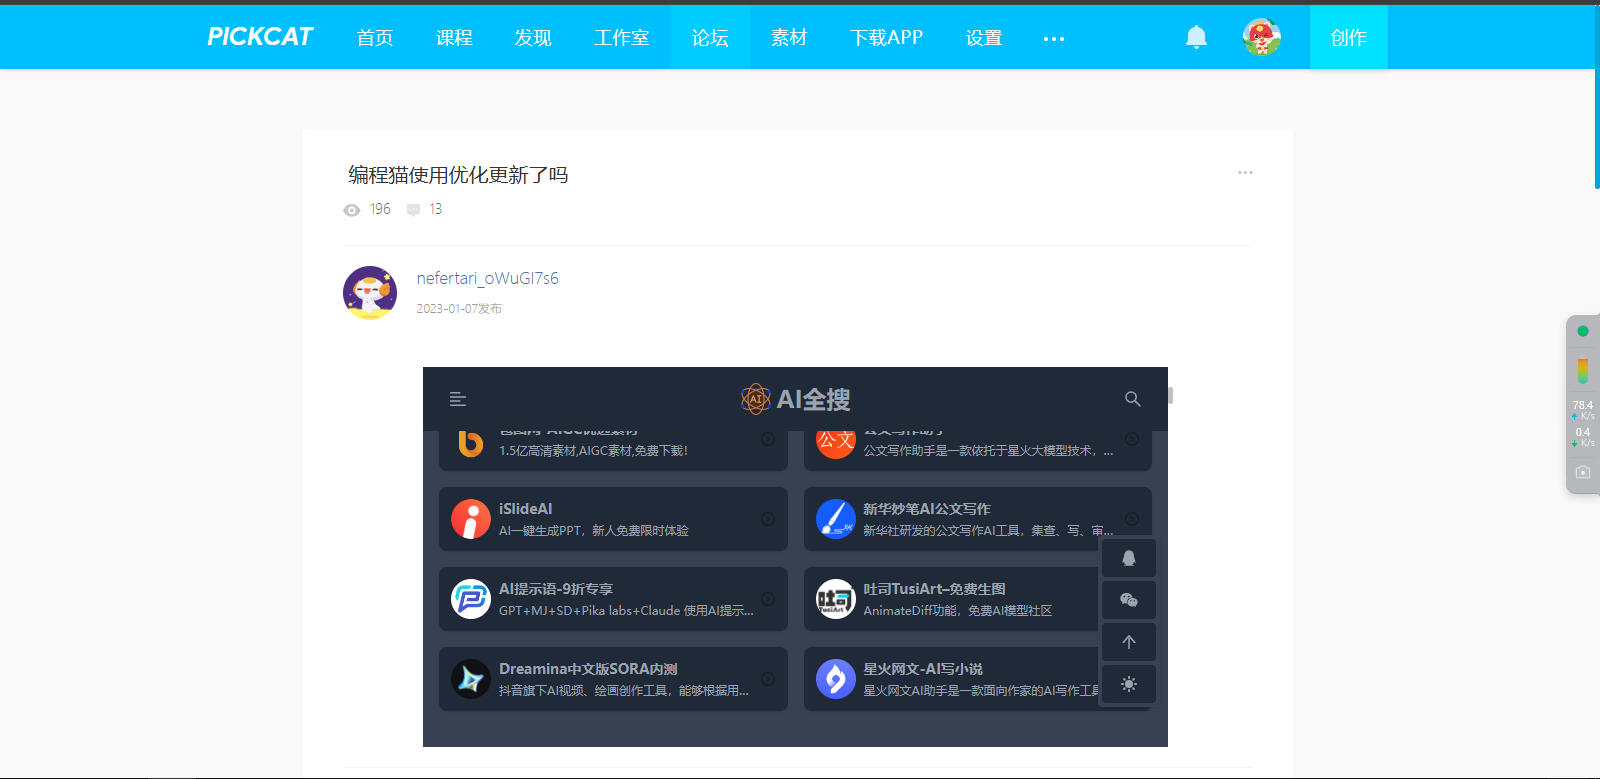
Task: Click the page's vertical scrollbar thumb
Action: click(1597, 96)
